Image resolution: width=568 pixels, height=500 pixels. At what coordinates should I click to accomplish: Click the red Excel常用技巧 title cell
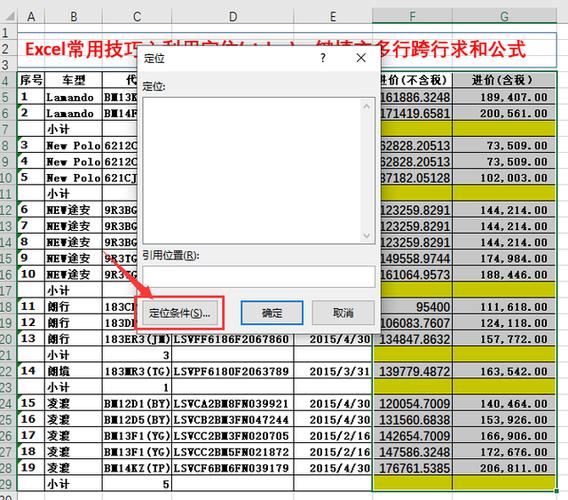pyautogui.click(x=287, y=49)
